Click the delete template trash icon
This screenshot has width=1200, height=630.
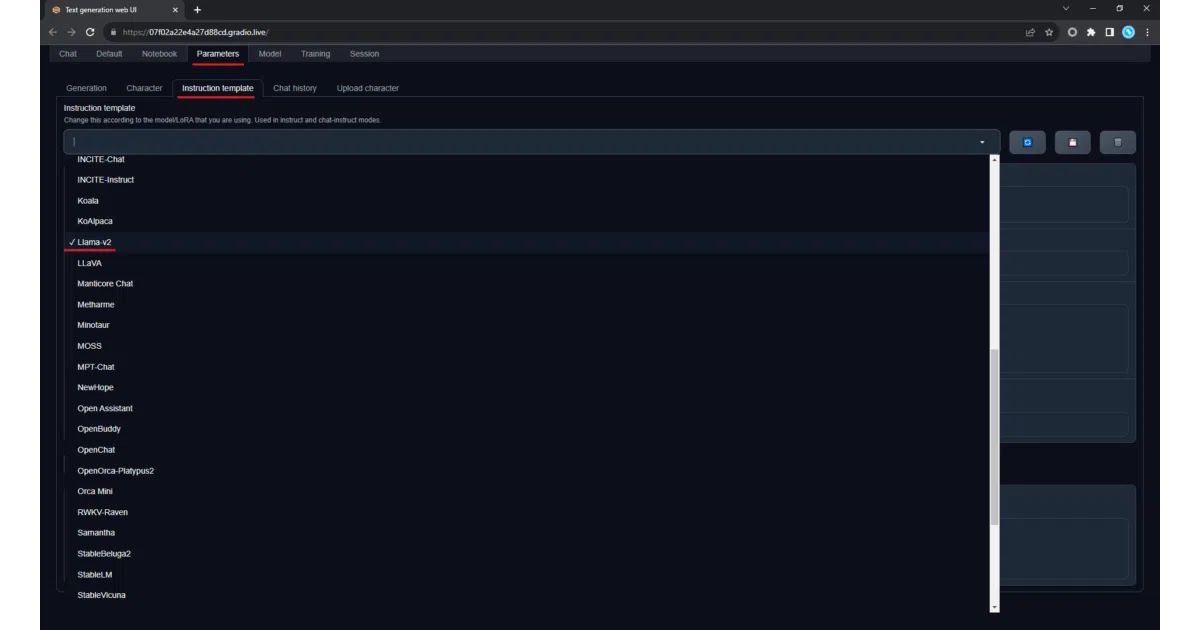pos(1118,142)
